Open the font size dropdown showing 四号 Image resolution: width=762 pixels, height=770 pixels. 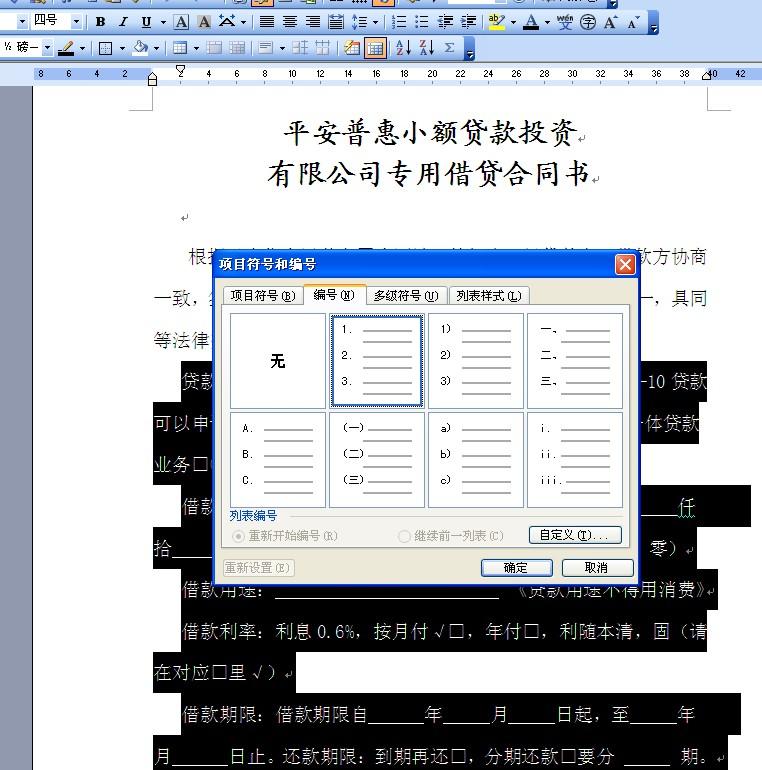76,22
